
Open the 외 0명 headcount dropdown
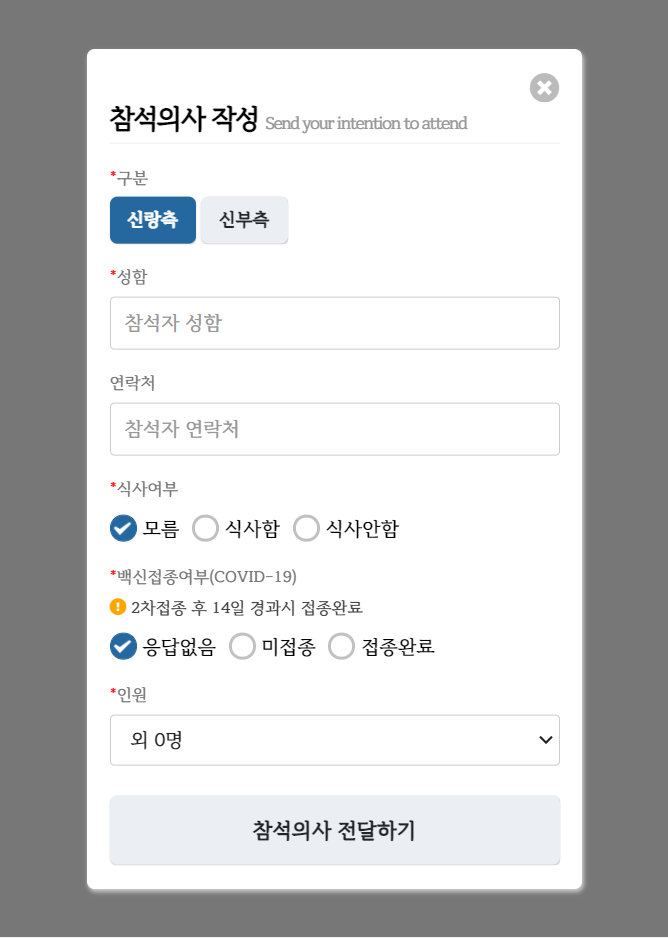click(334, 740)
